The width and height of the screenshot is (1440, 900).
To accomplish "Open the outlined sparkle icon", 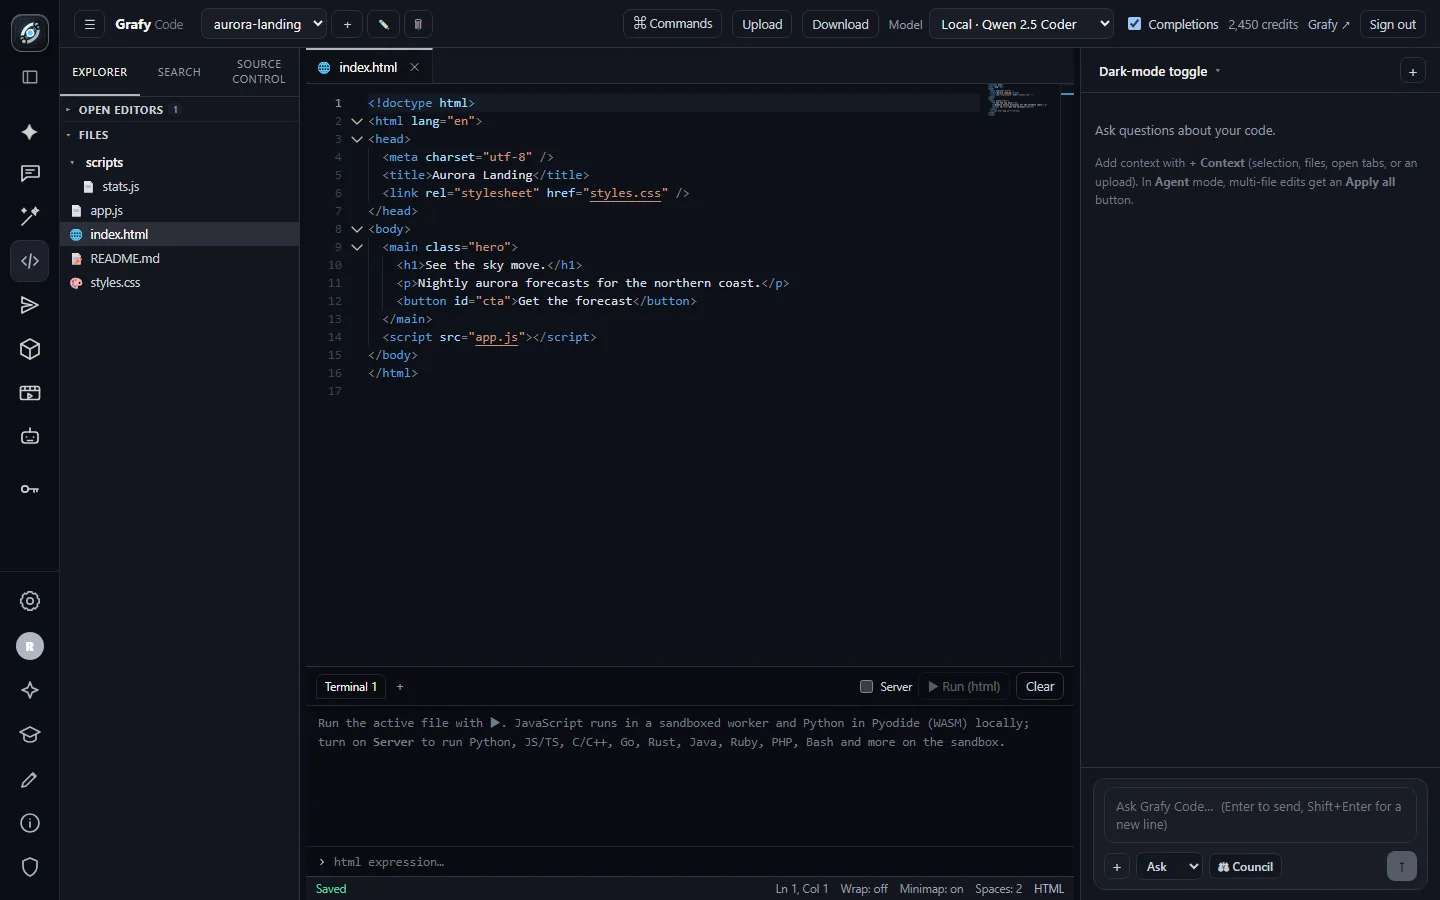I will pos(30,690).
